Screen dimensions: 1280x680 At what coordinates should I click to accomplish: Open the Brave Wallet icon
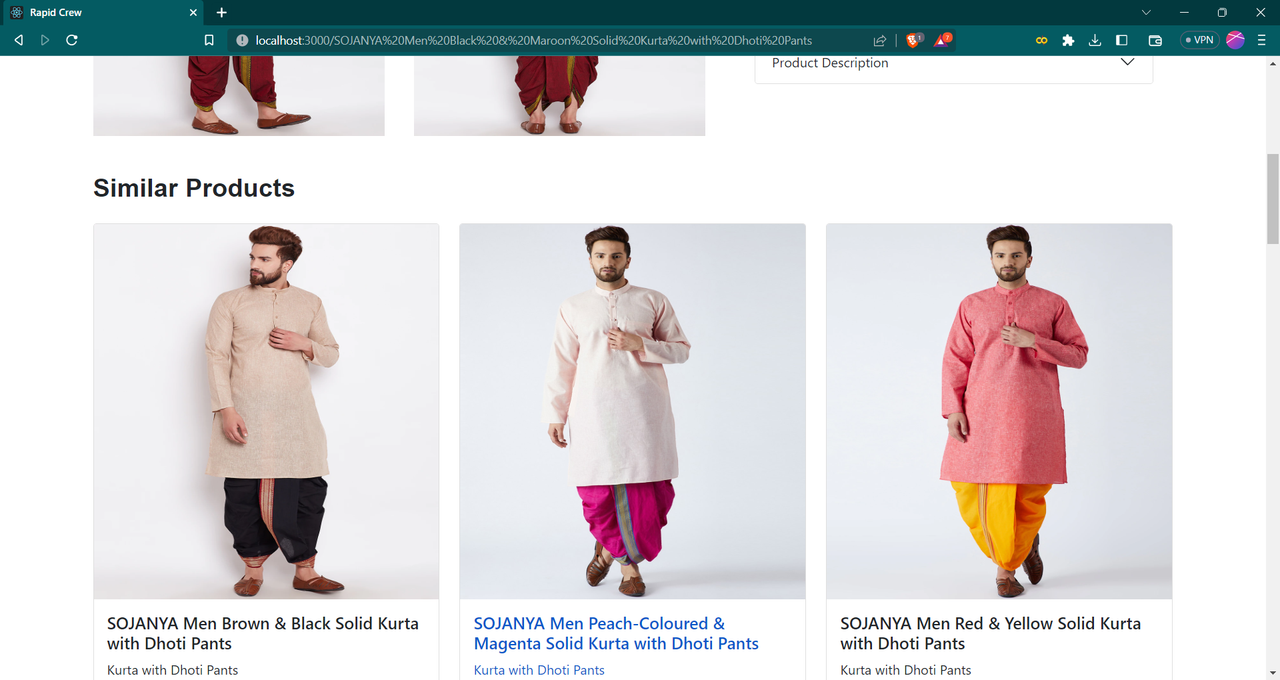coord(1155,40)
